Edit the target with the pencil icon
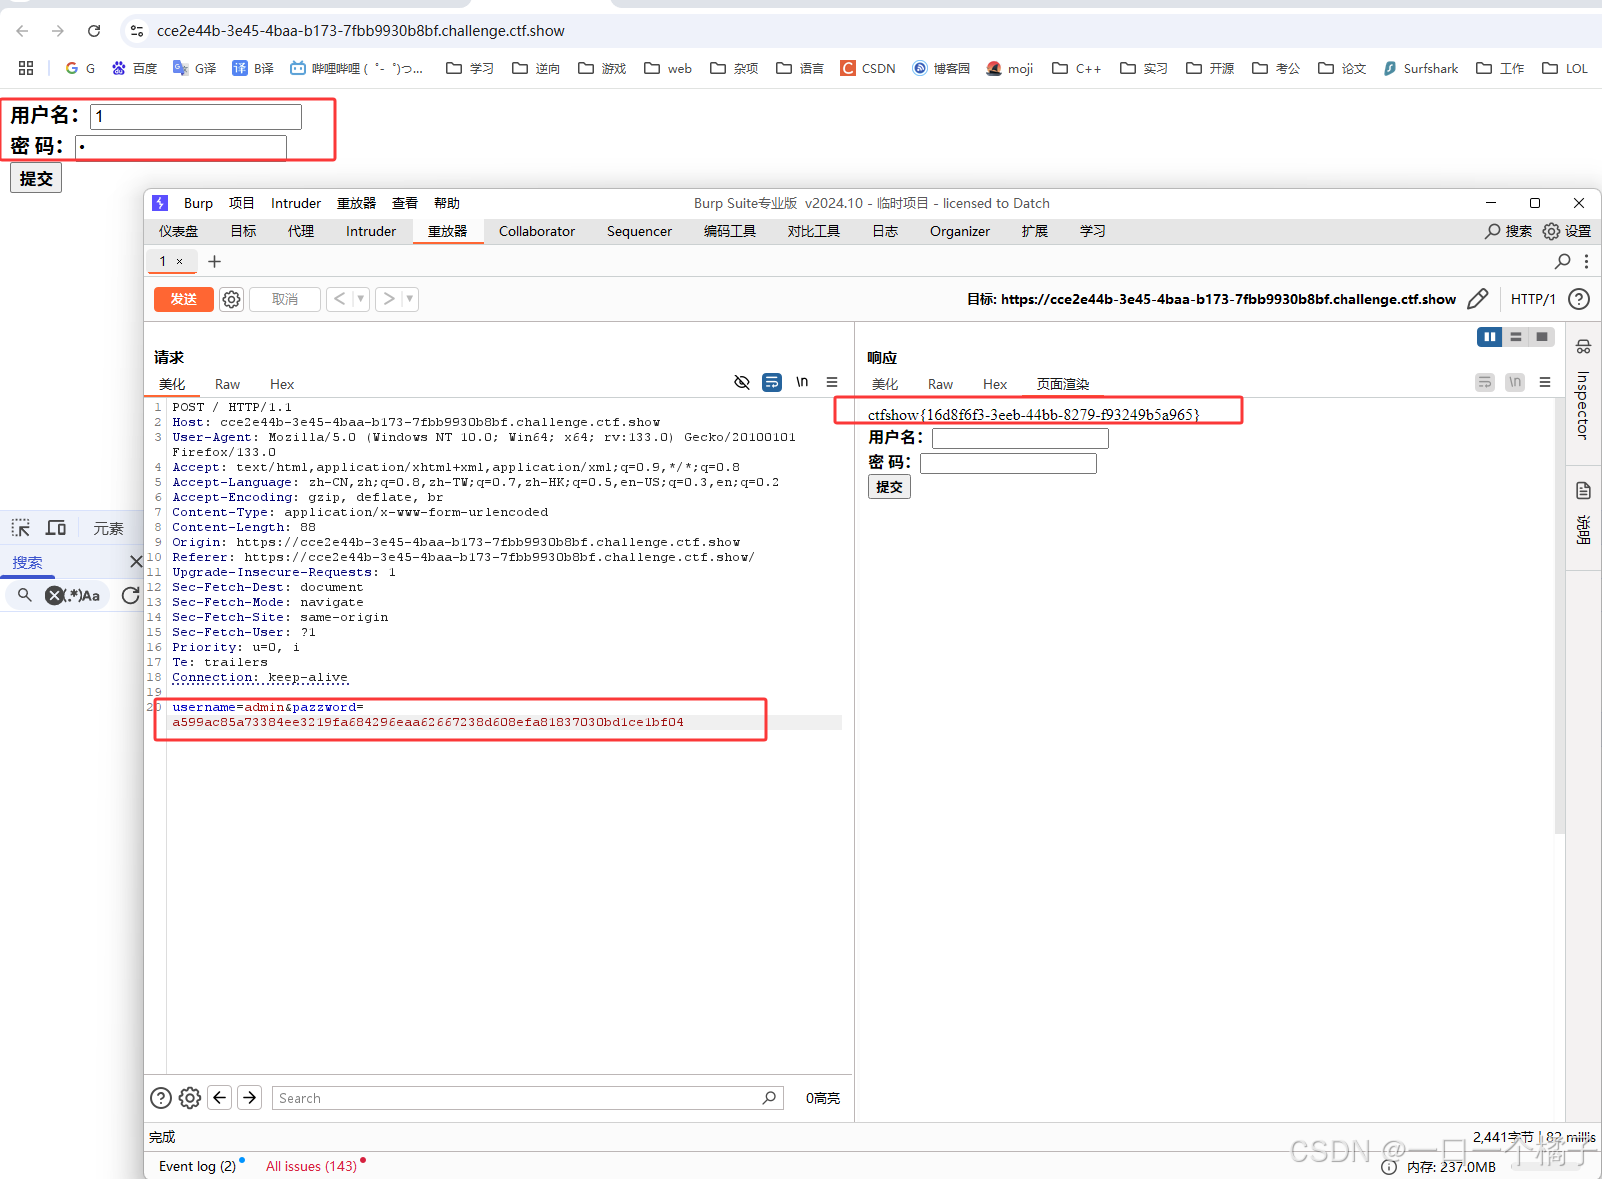The height and width of the screenshot is (1179, 1602). 1478,299
